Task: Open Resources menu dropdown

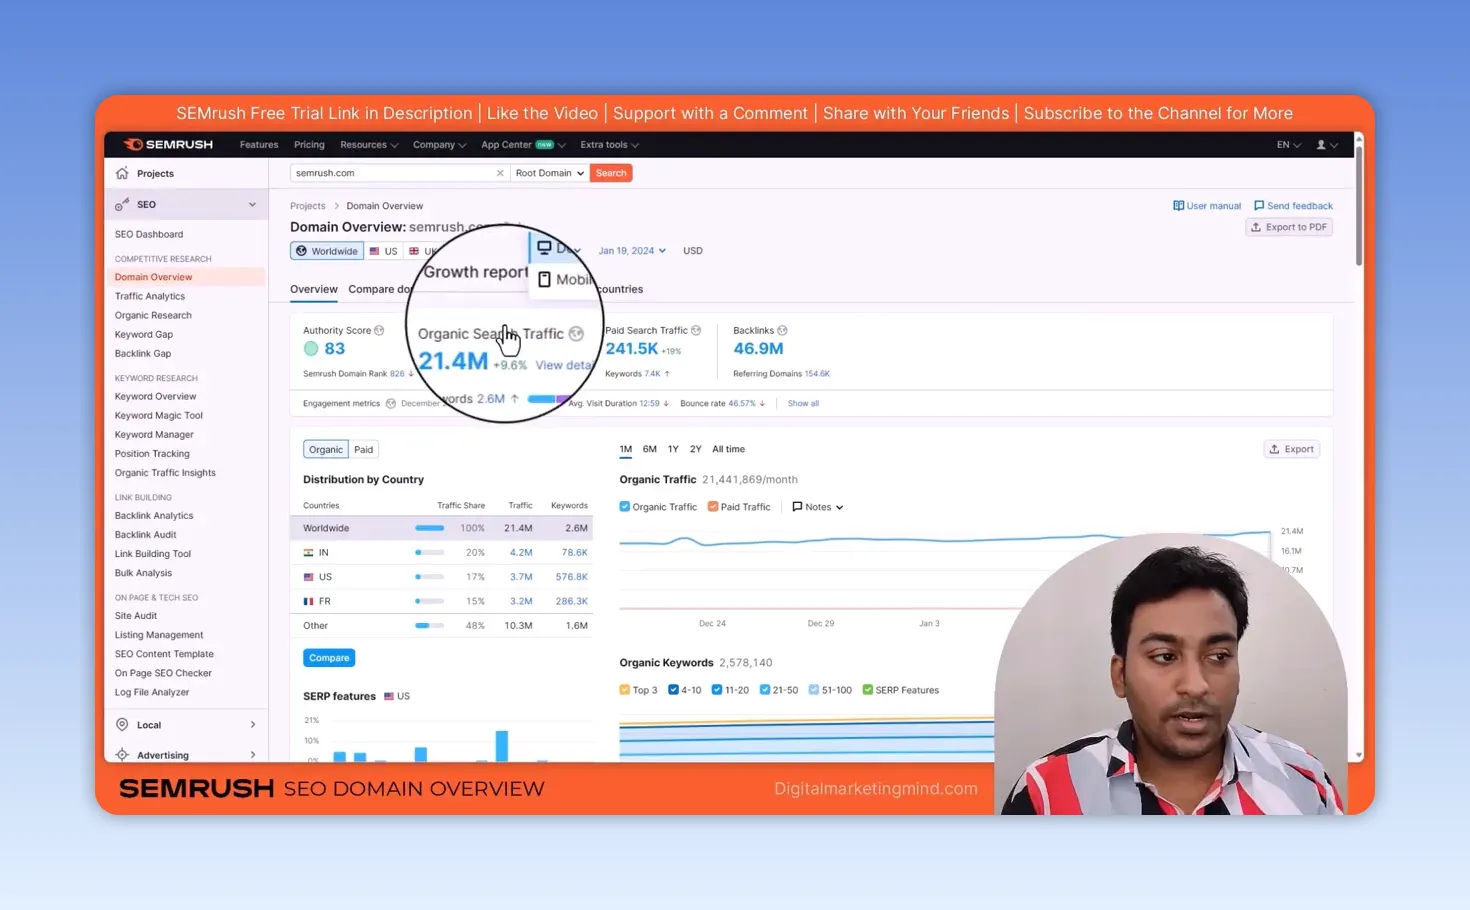Action: coord(369,145)
